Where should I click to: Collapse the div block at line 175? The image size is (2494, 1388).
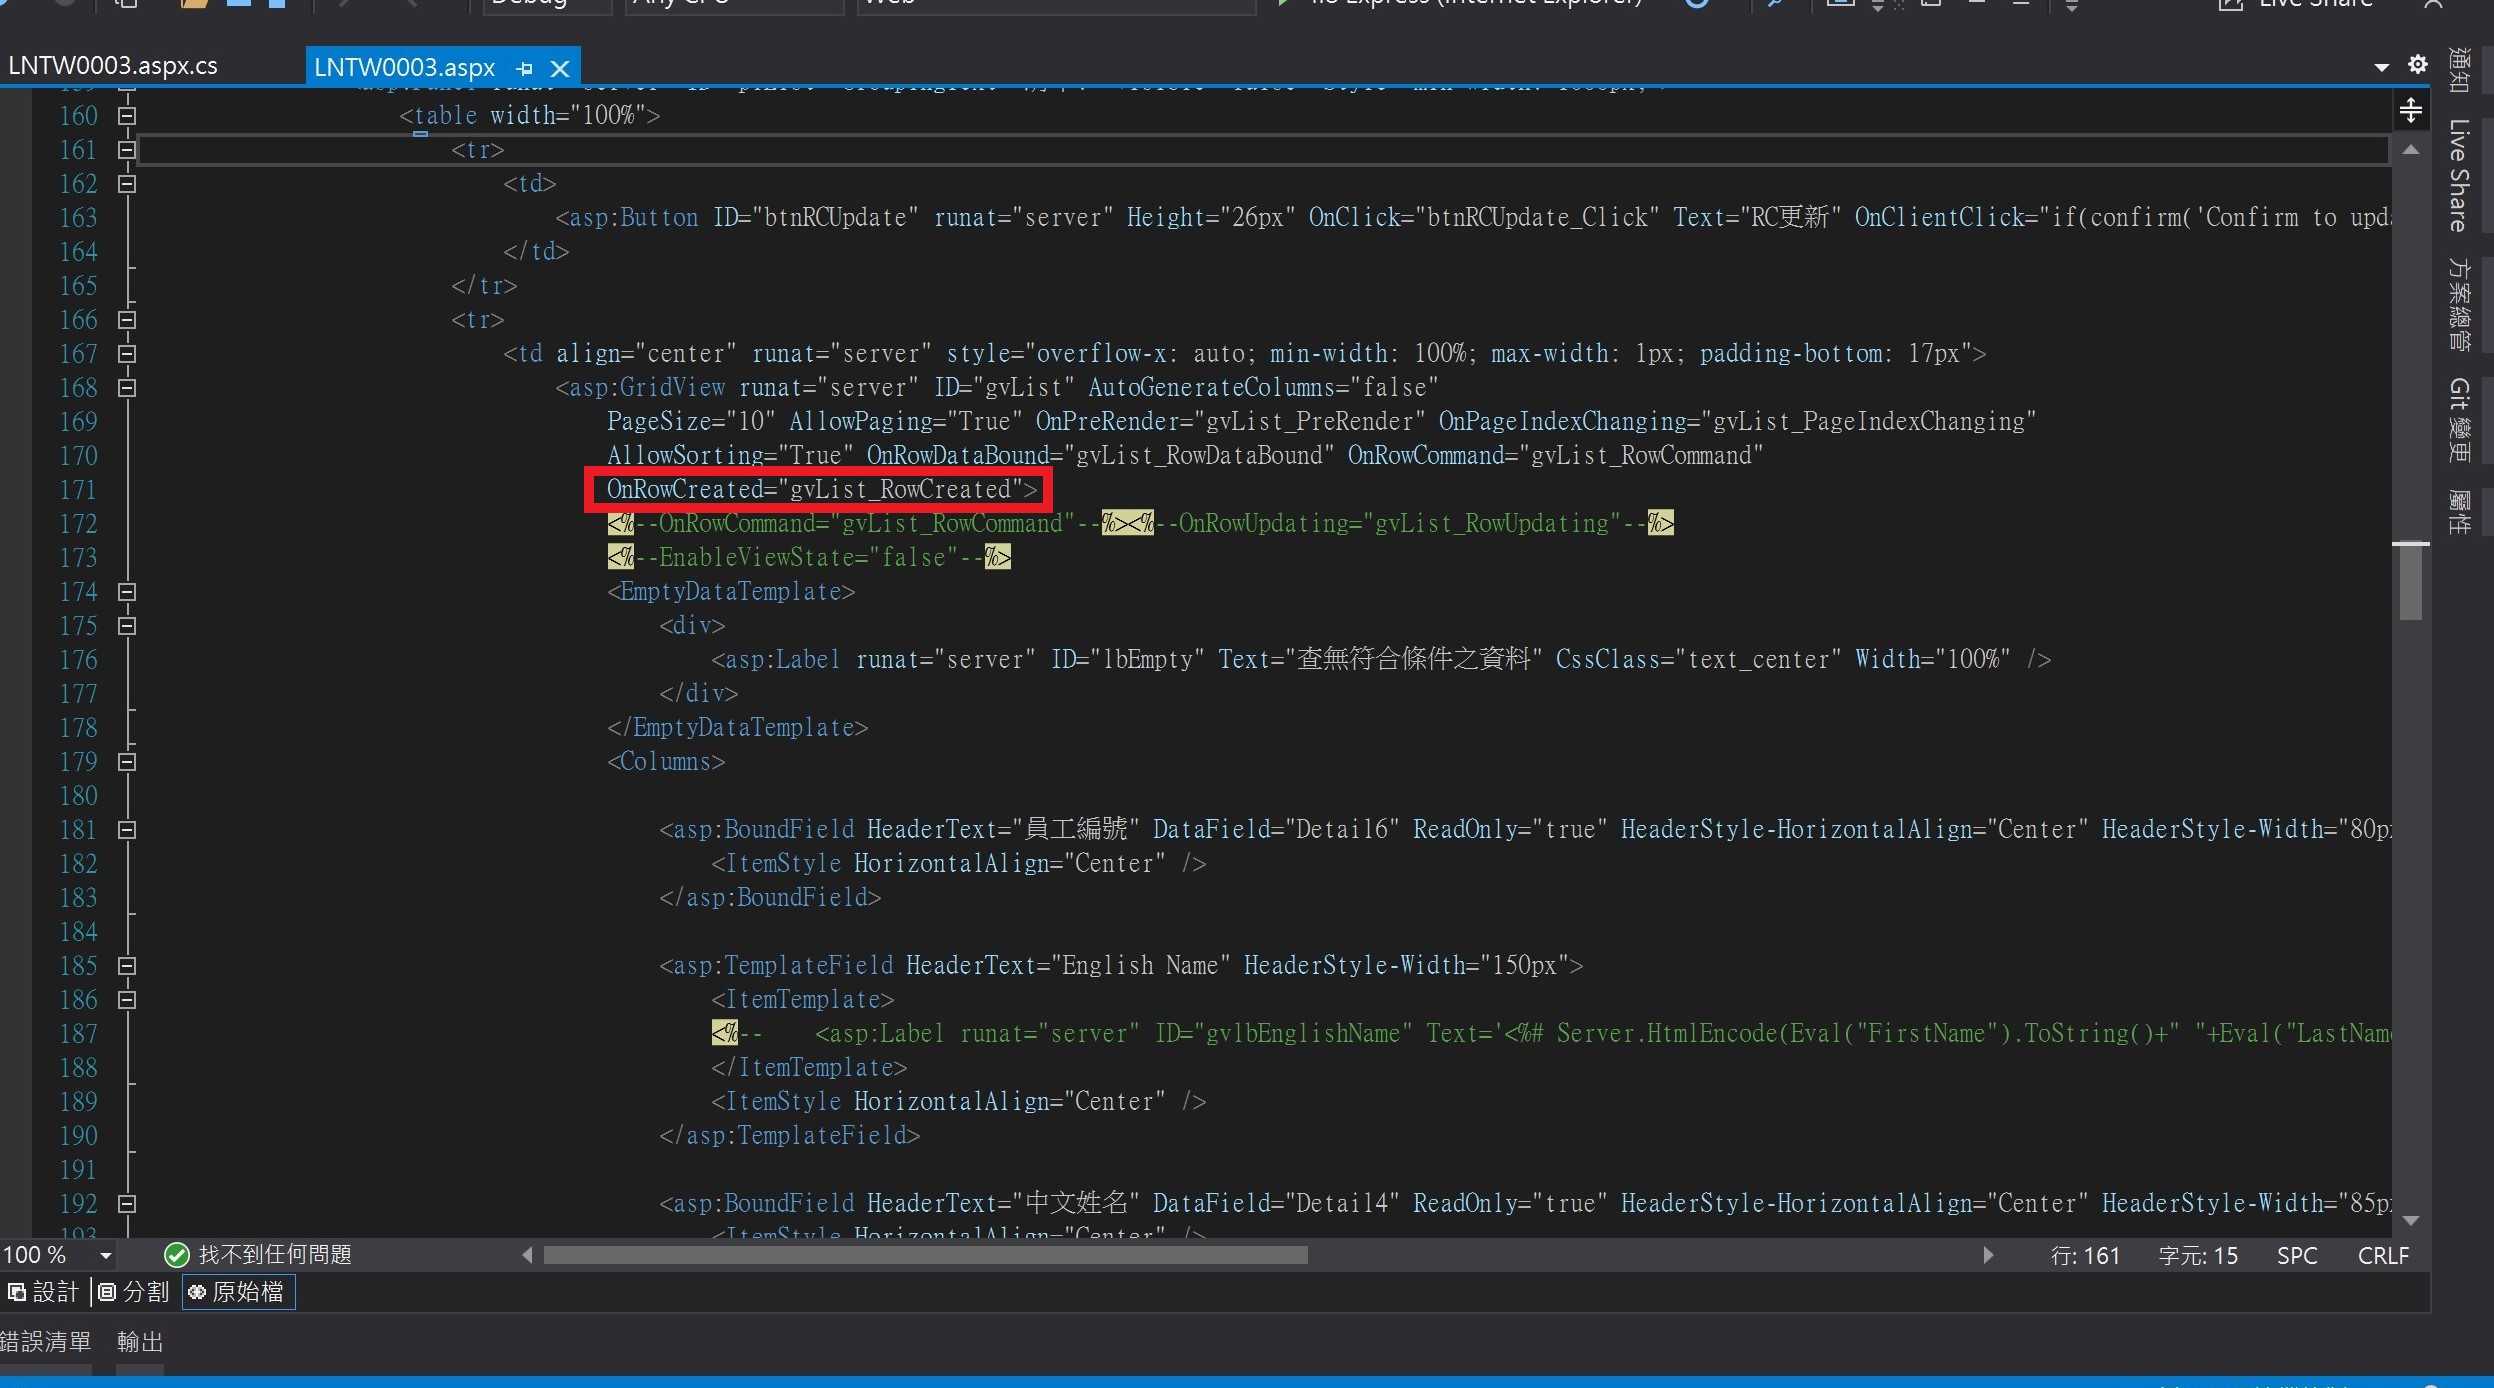pyautogui.click(x=127, y=626)
